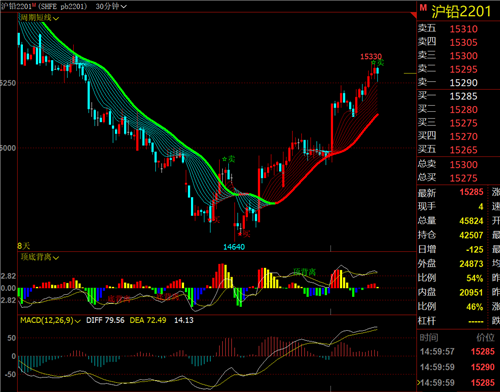The width and height of the screenshot is (500, 392).
Task: Select the 14:59:57 trade record row
Action: click(x=458, y=351)
